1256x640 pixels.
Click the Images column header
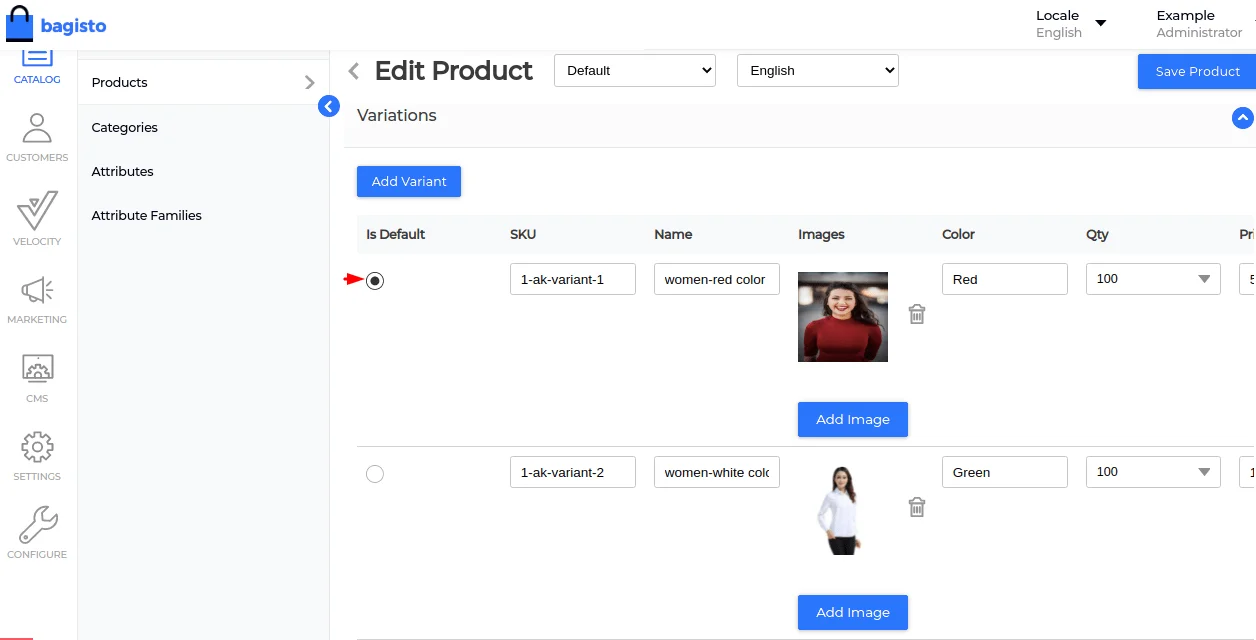[821, 234]
